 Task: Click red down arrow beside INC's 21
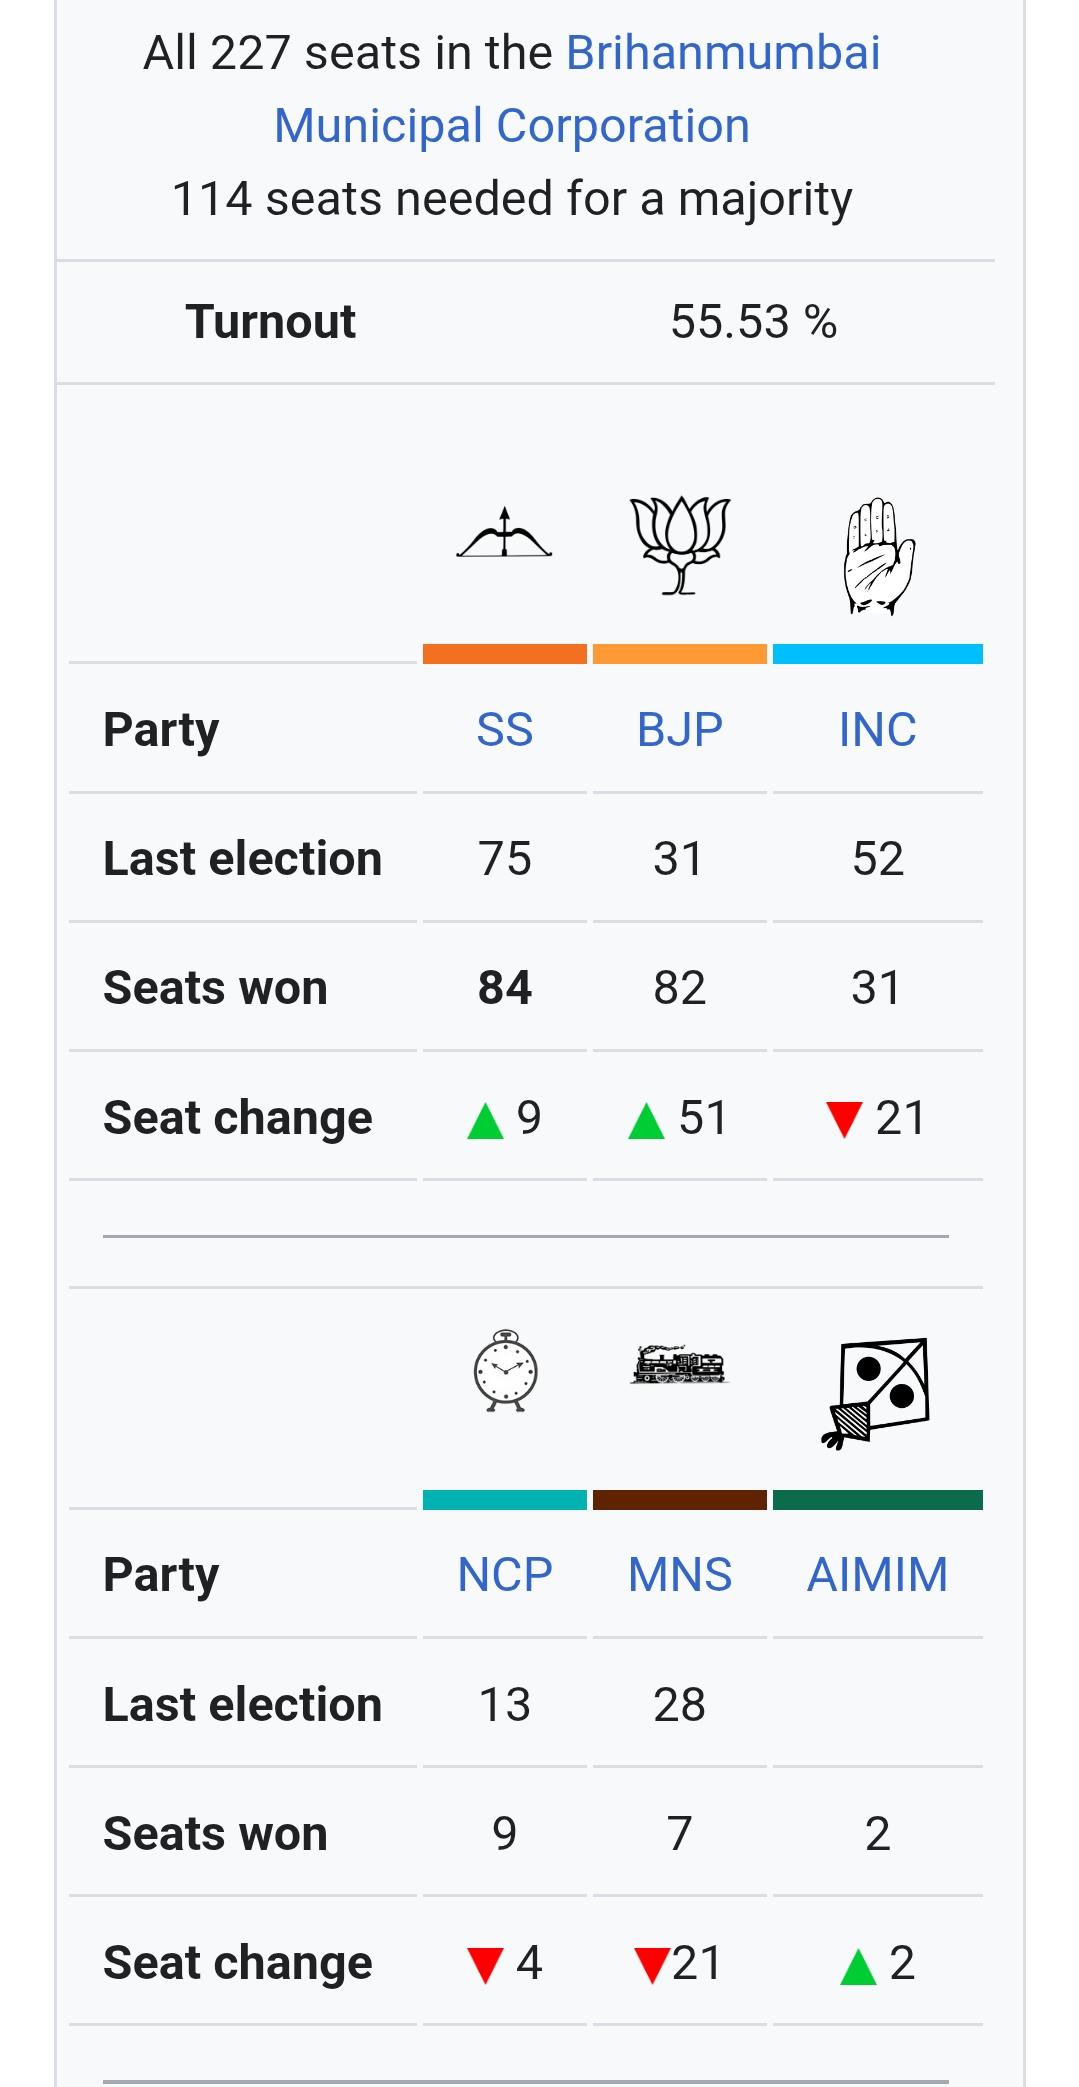pos(844,1120)
